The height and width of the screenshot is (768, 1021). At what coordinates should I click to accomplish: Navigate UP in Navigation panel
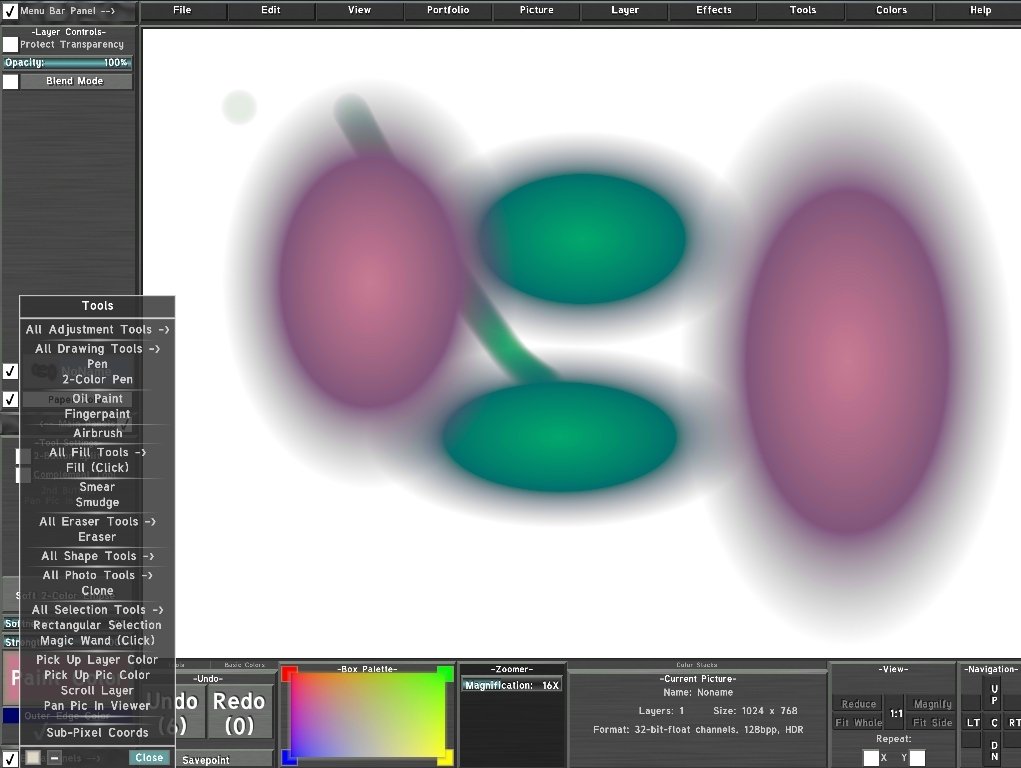coord(994,694)
